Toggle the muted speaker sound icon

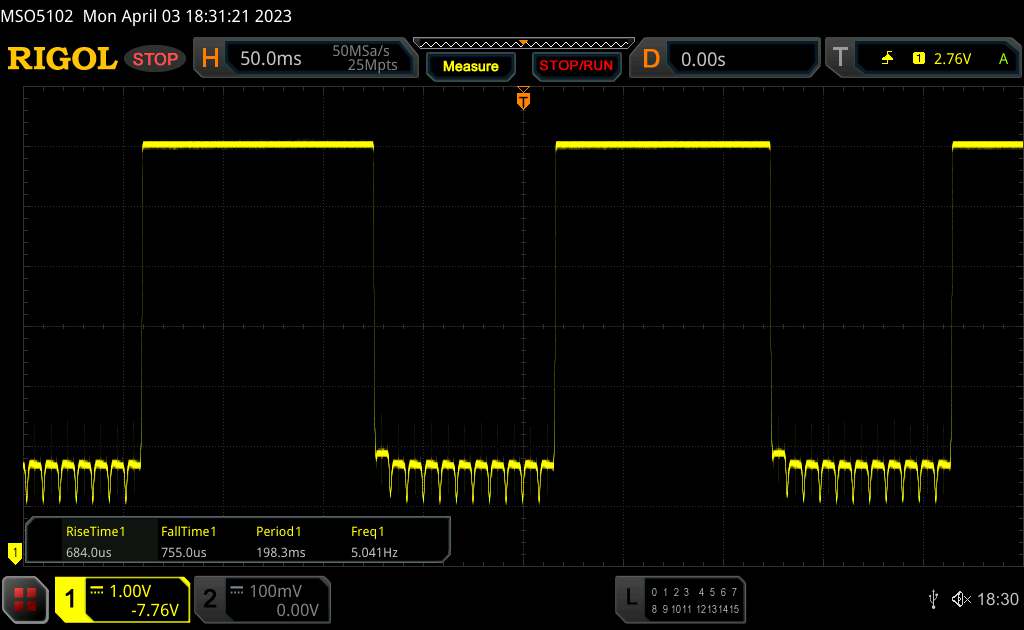pyautogui.click(x=960, y=599)
